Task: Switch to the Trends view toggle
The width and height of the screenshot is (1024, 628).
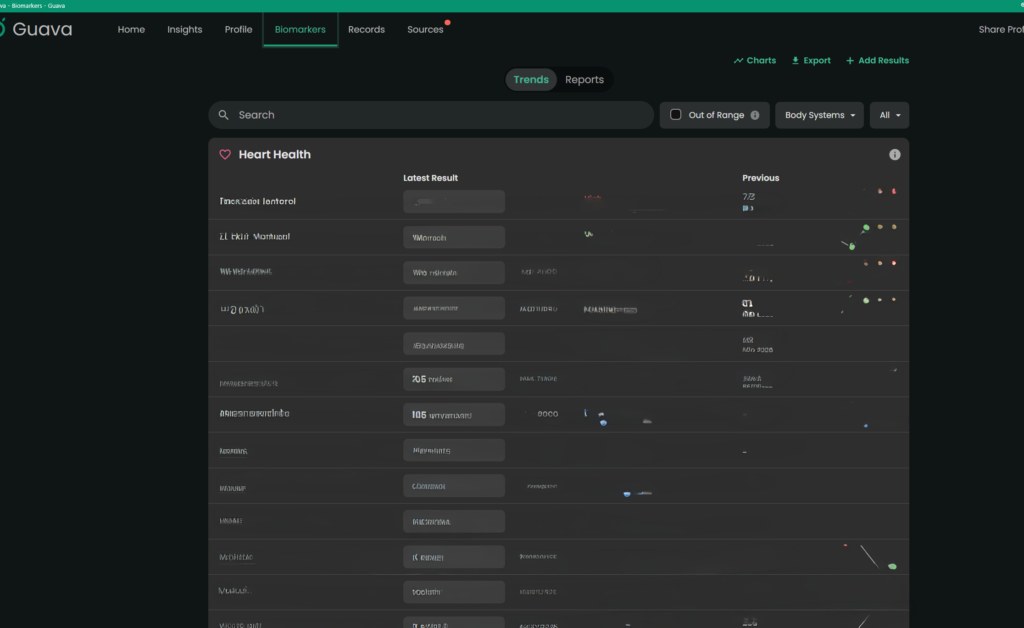Action: pos(531,80)
